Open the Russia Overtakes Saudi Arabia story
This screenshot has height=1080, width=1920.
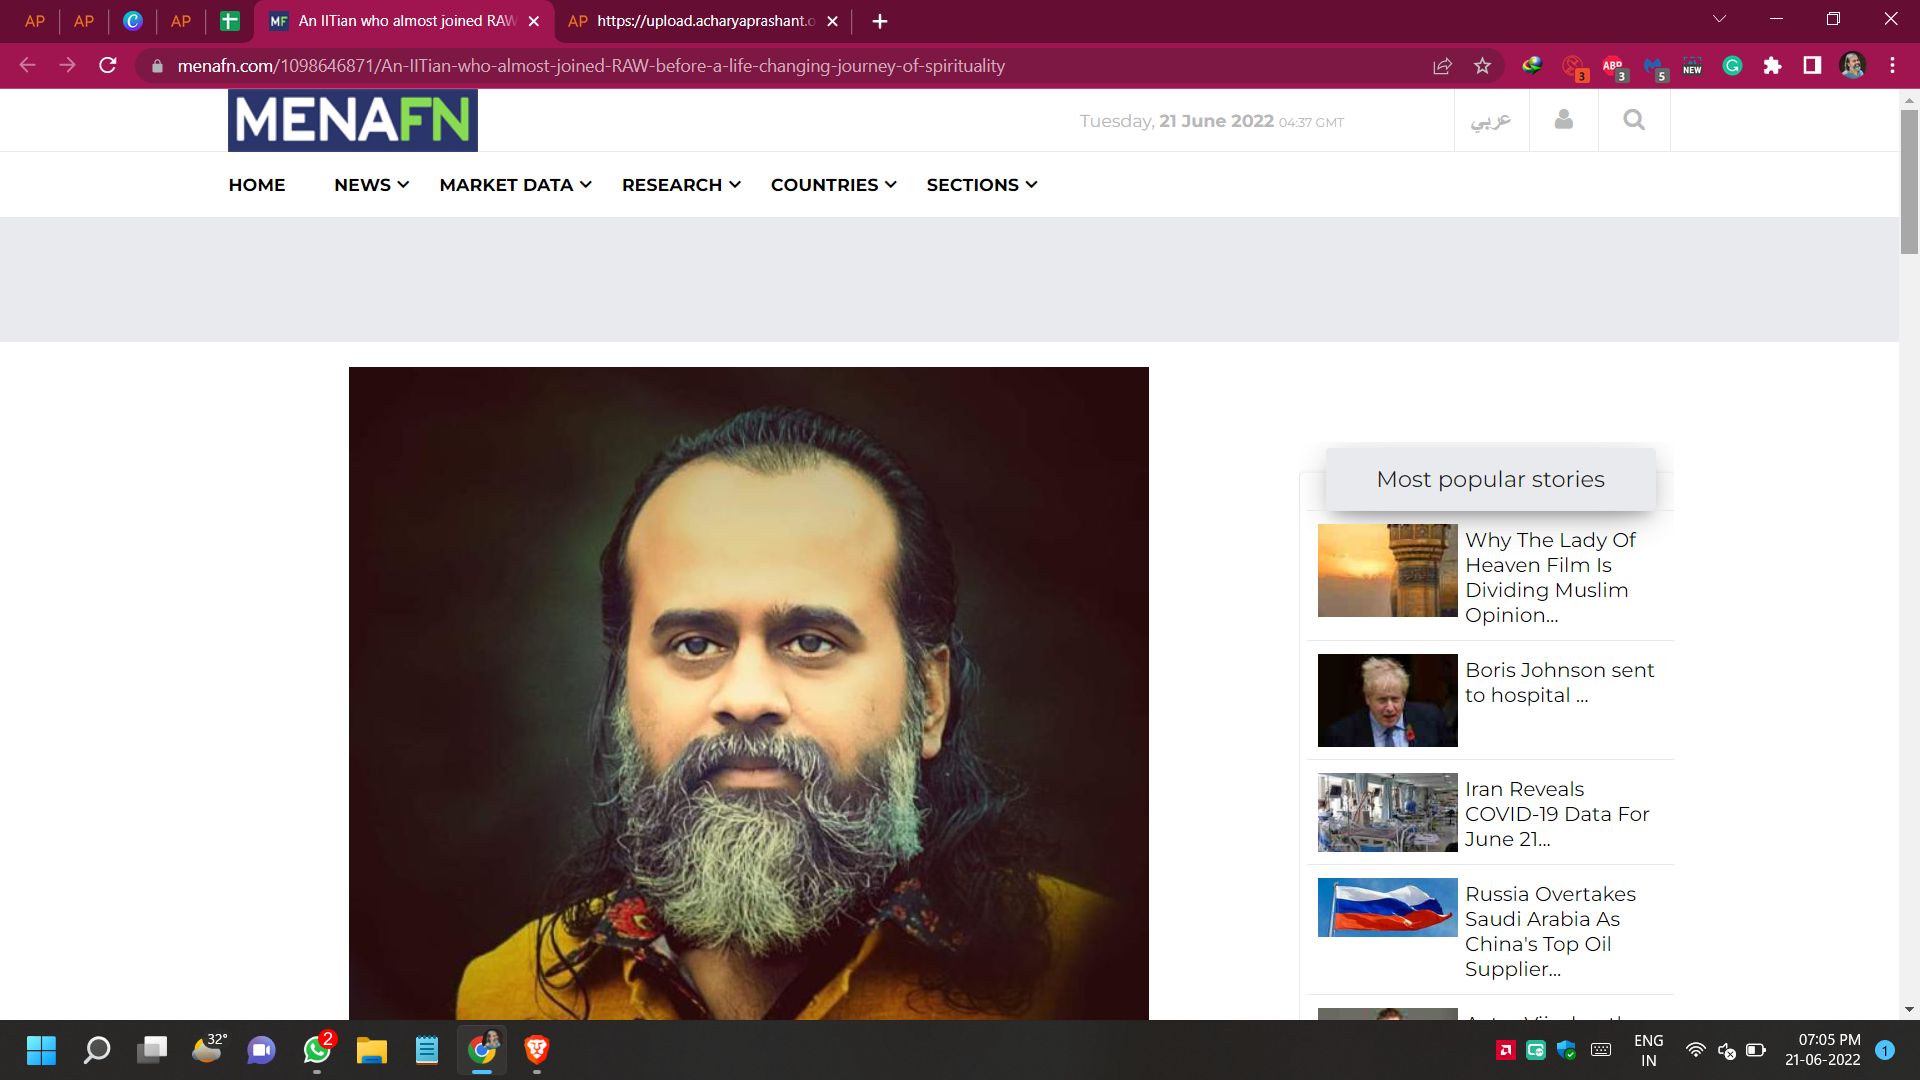pyautogui.click(x=1549, y=931)
